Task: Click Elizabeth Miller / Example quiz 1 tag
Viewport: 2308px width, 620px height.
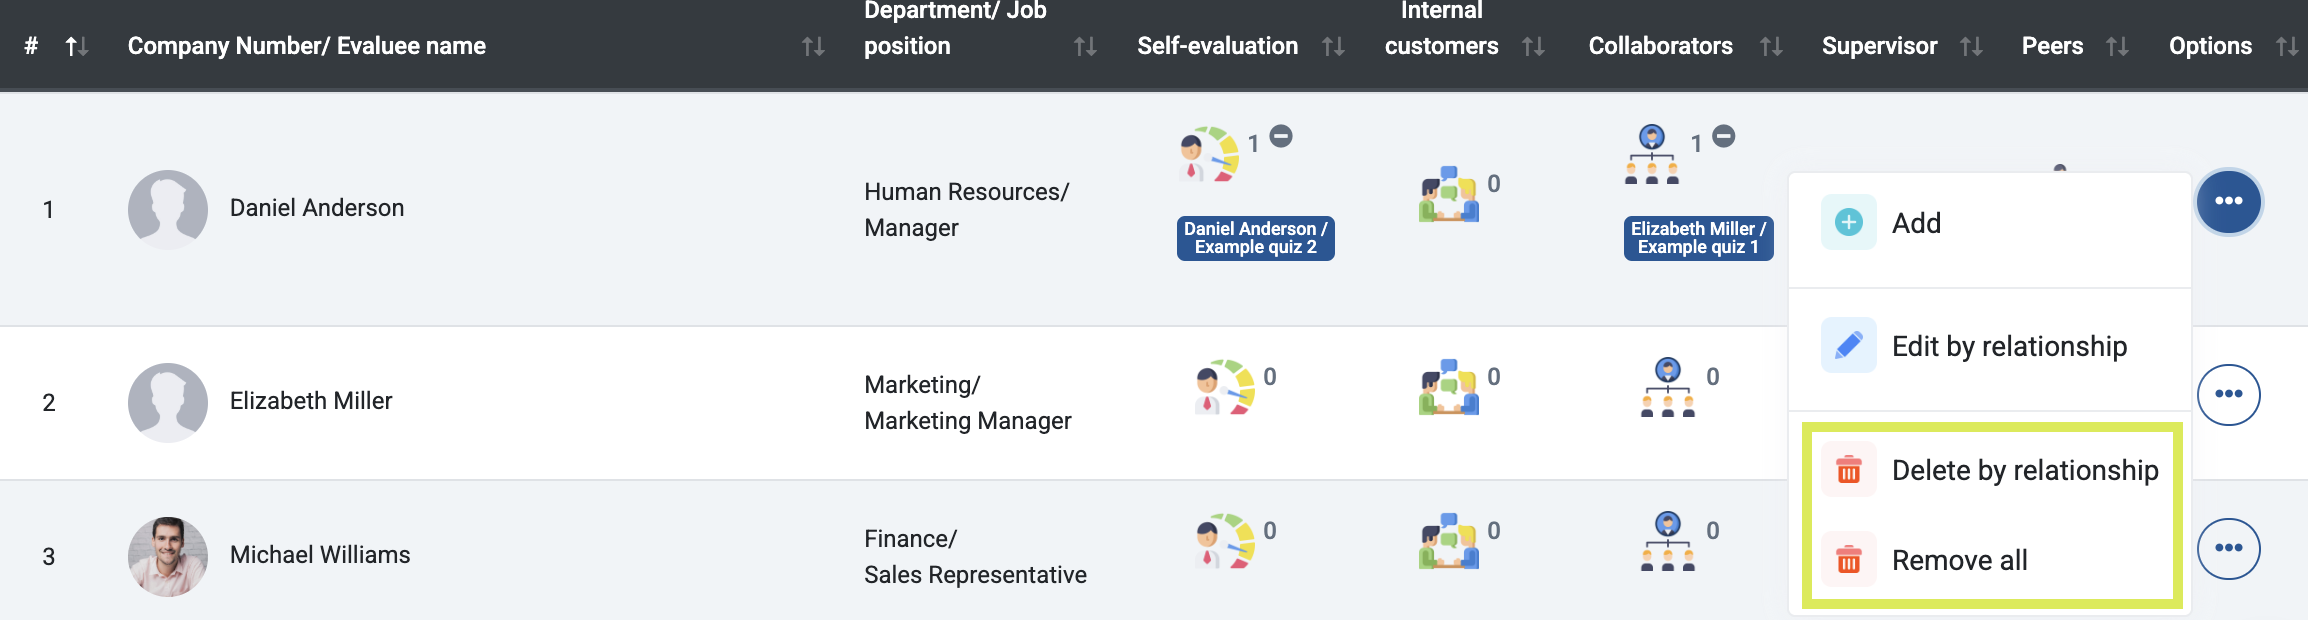Action: click(1698, 238)
